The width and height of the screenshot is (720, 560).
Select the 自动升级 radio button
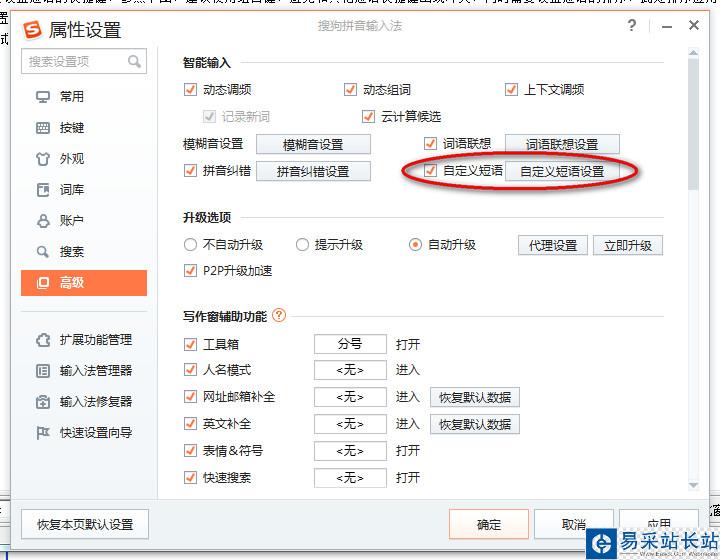pyautogui.click(x=415, y=245)
